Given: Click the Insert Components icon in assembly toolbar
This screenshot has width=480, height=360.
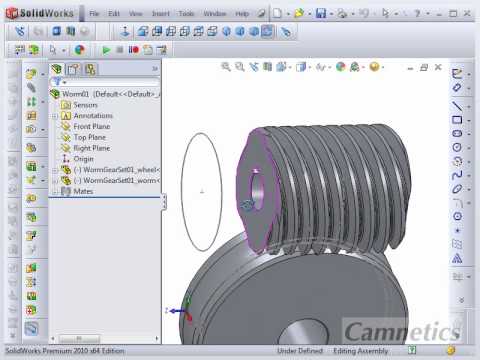Looking at the screenshot, I should pyautogui.click(x=31, y=74).
